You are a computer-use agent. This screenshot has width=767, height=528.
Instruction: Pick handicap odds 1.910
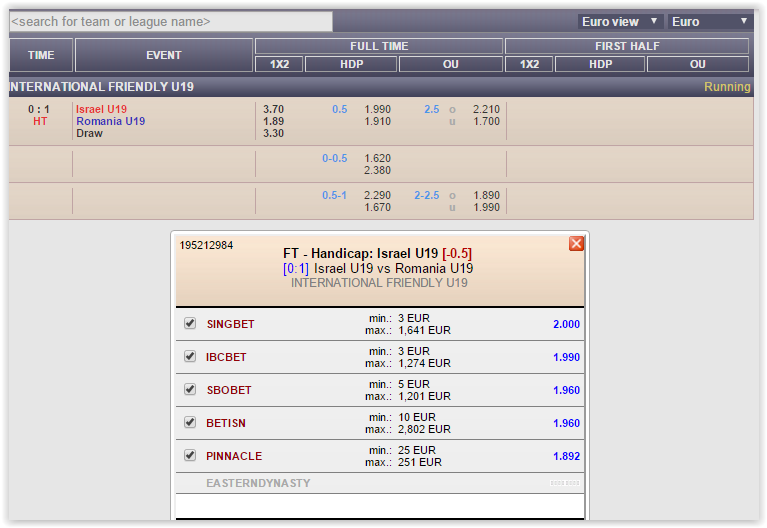377,121
